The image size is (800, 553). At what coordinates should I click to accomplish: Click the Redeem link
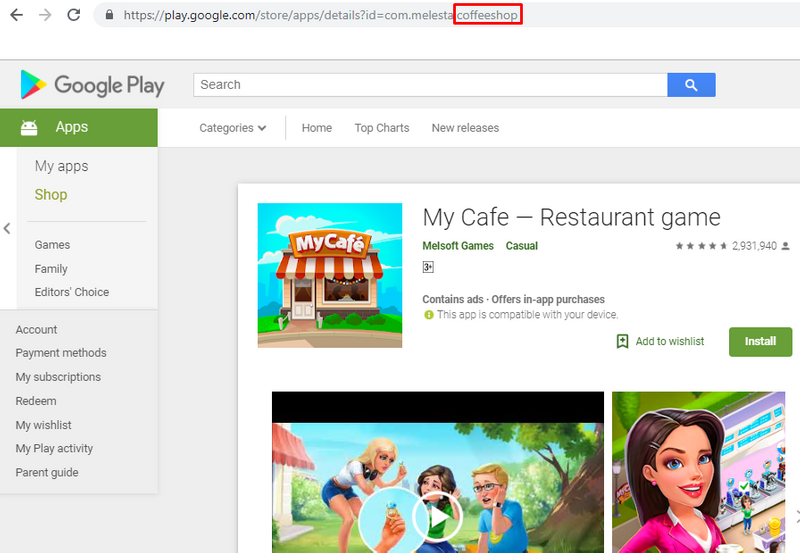point(36,401)
